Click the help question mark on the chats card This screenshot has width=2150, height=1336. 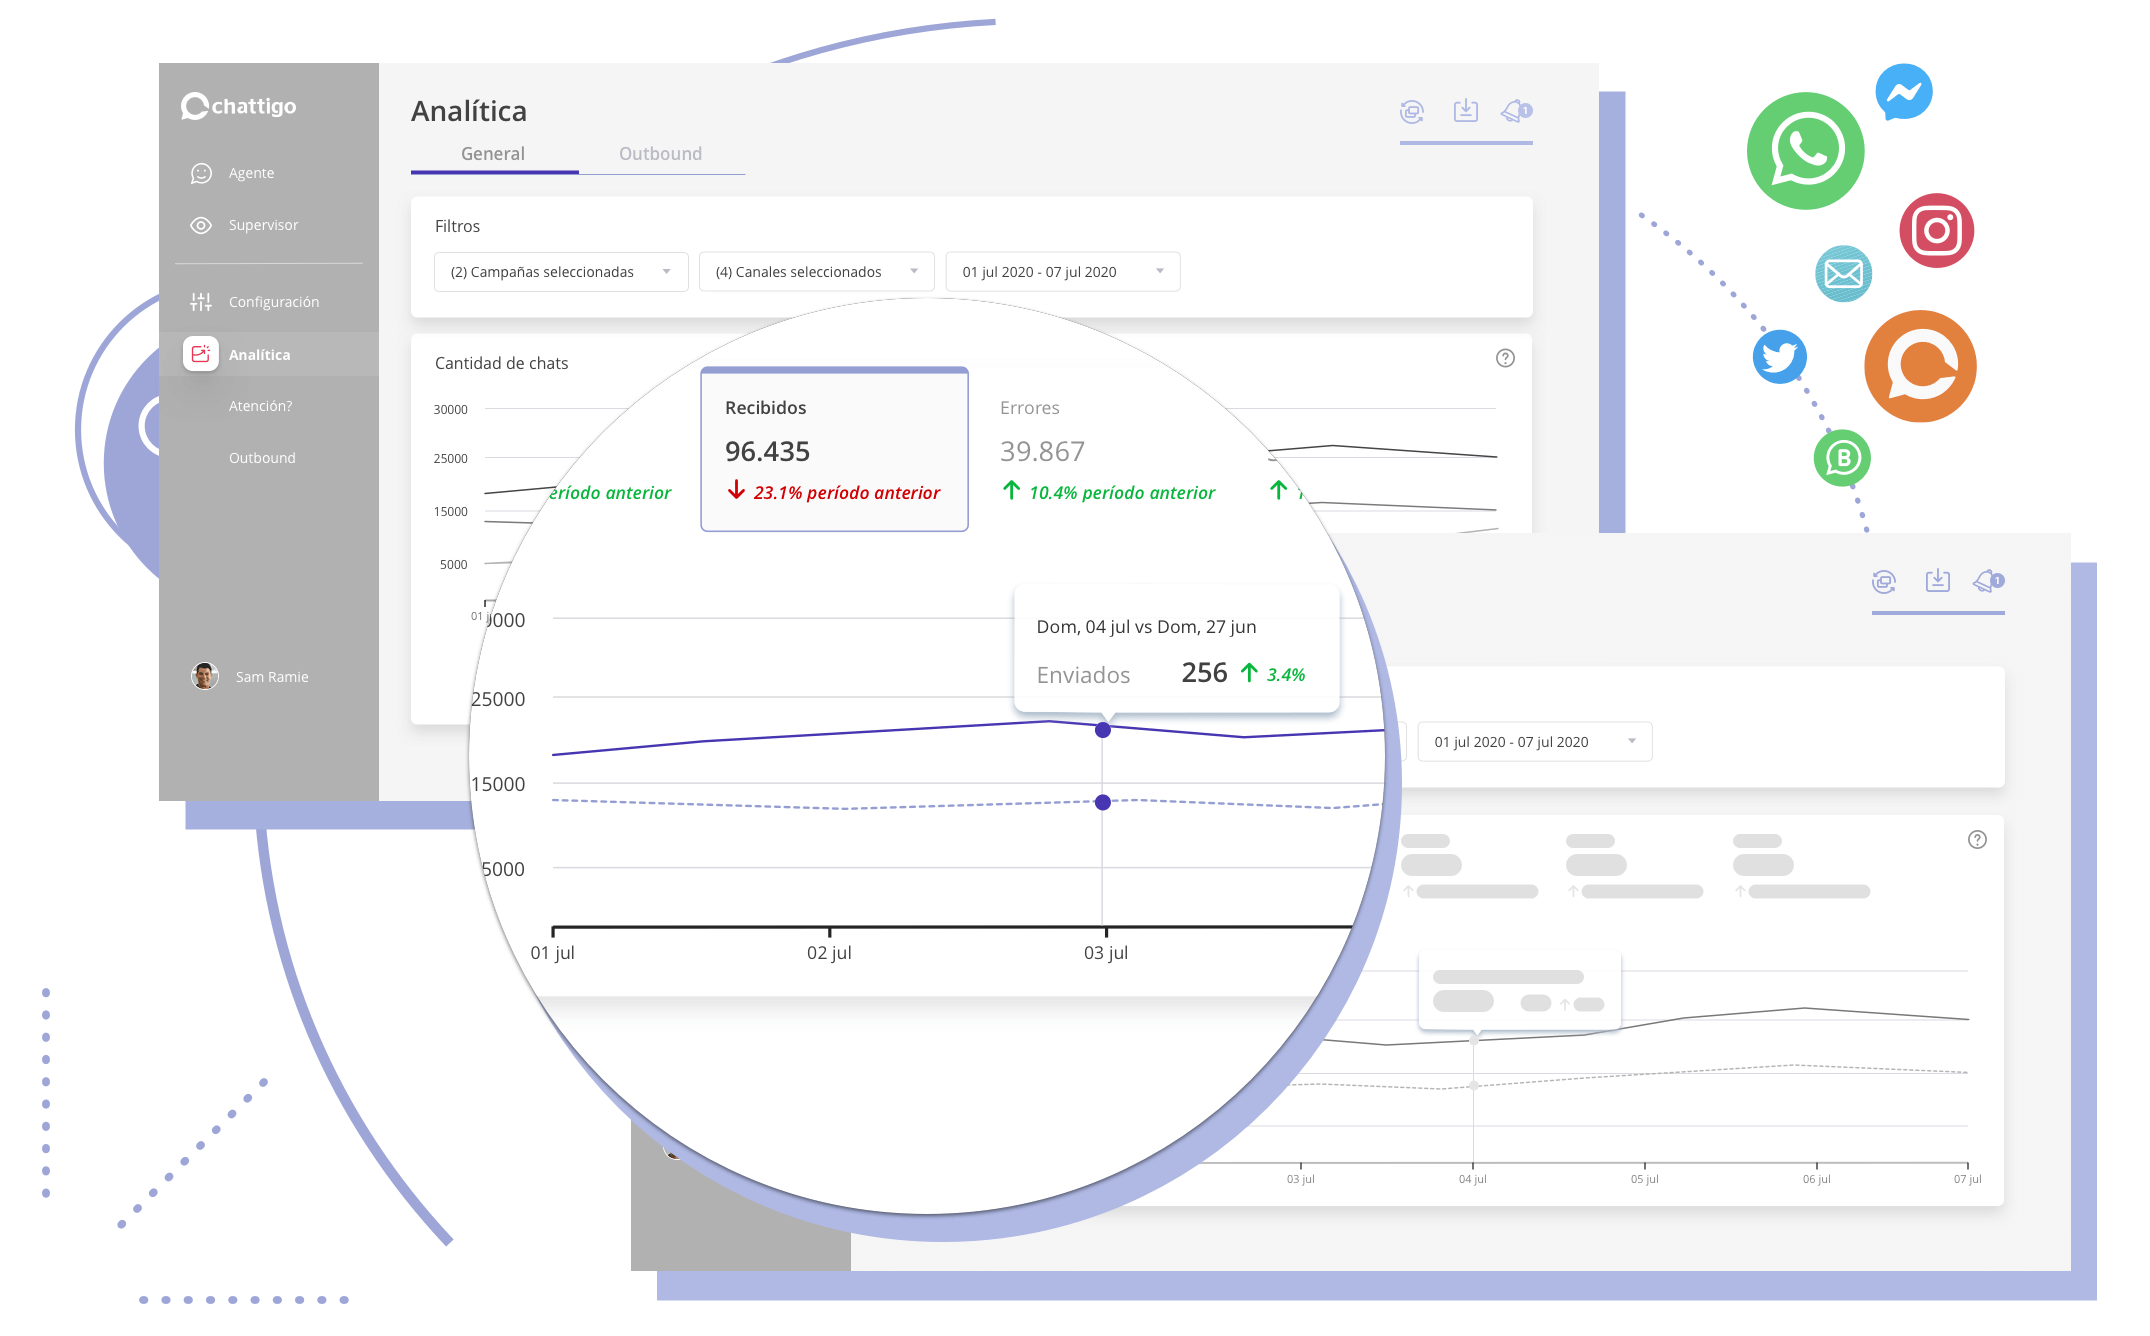[x=1505, y=358]
